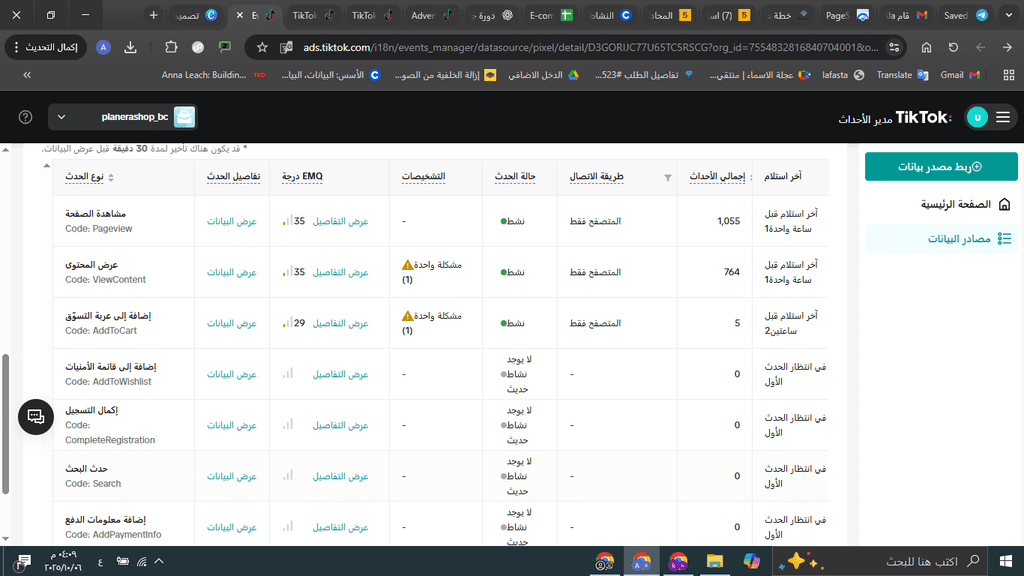
Task: Open عرض البيانات for the AddToCart event
Action: coord(232,323)
